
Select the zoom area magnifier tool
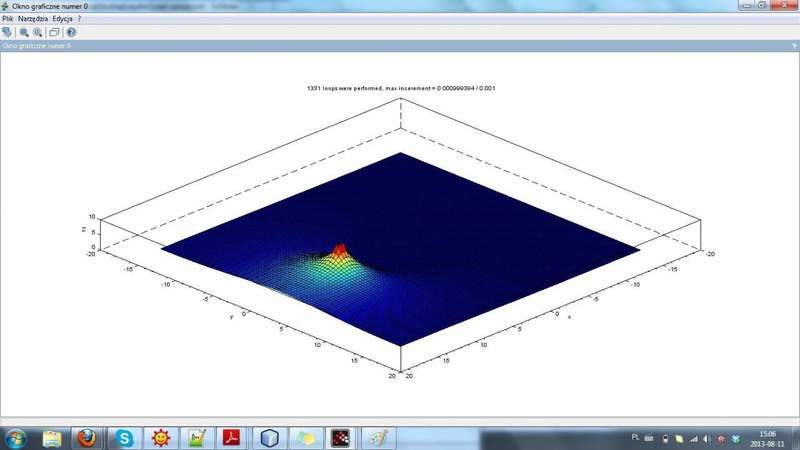point(24,32)
